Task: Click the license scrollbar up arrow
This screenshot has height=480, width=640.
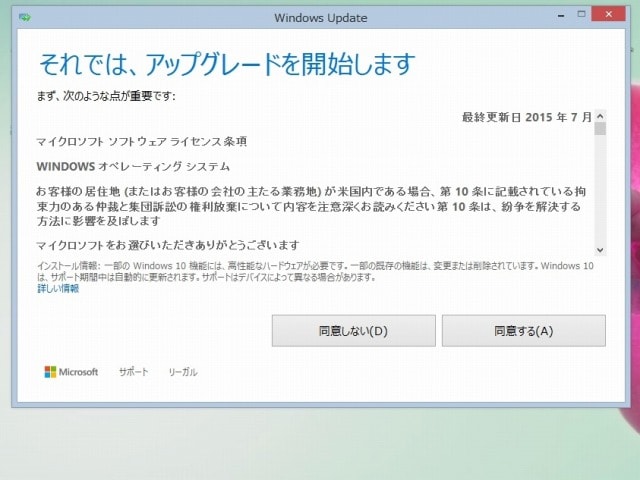Action: [600, 115]
